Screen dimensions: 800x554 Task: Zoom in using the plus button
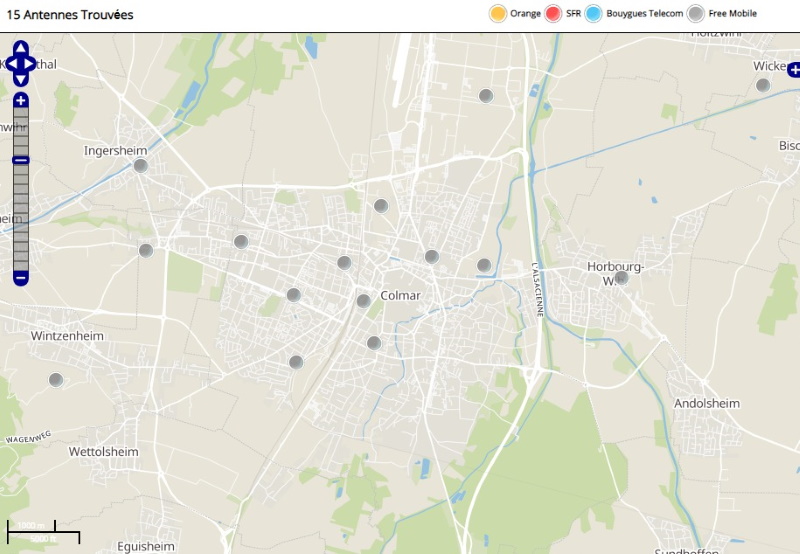click(x=20, y=100)
